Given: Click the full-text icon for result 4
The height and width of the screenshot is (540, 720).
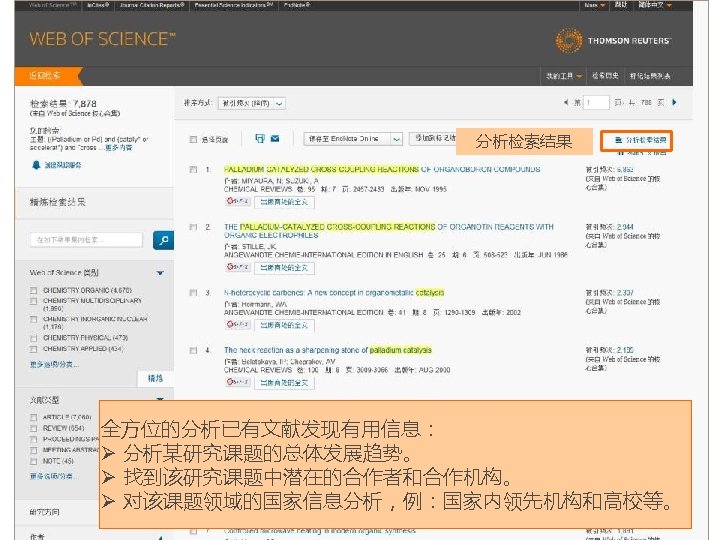Looking at the screenshot, I should (237, 381).
